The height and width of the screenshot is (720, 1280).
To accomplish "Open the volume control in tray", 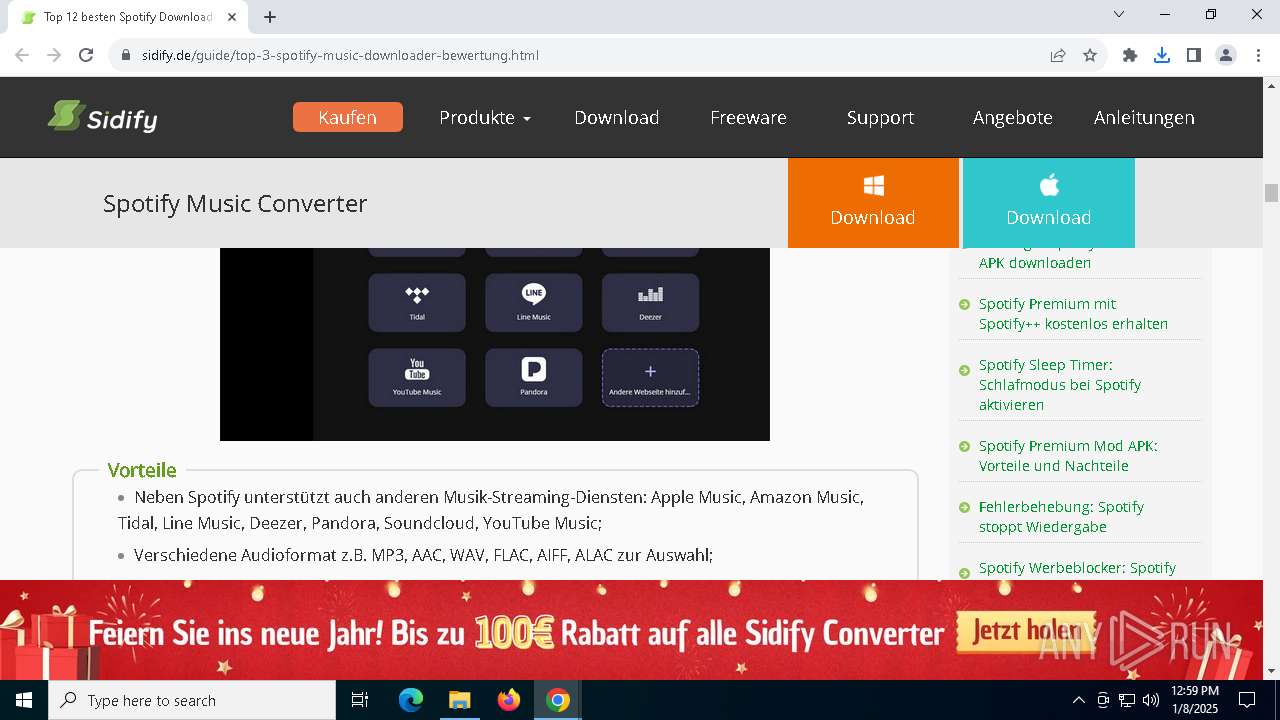I will click(x=1151, y=700).
